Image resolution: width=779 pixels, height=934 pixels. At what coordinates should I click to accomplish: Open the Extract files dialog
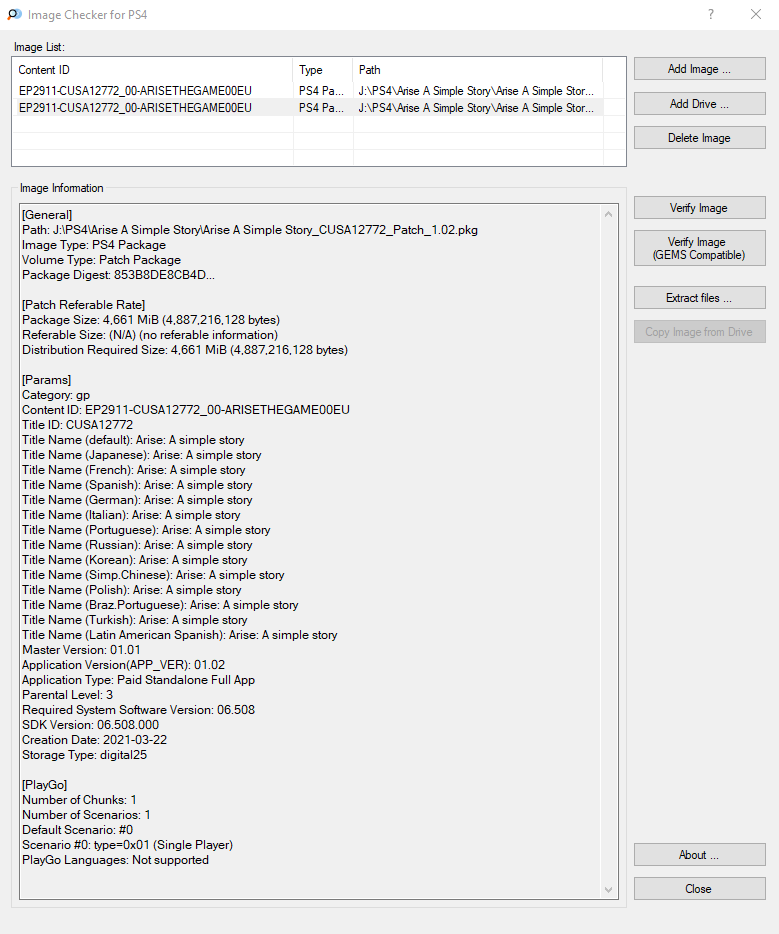click(x=699, y=298)
